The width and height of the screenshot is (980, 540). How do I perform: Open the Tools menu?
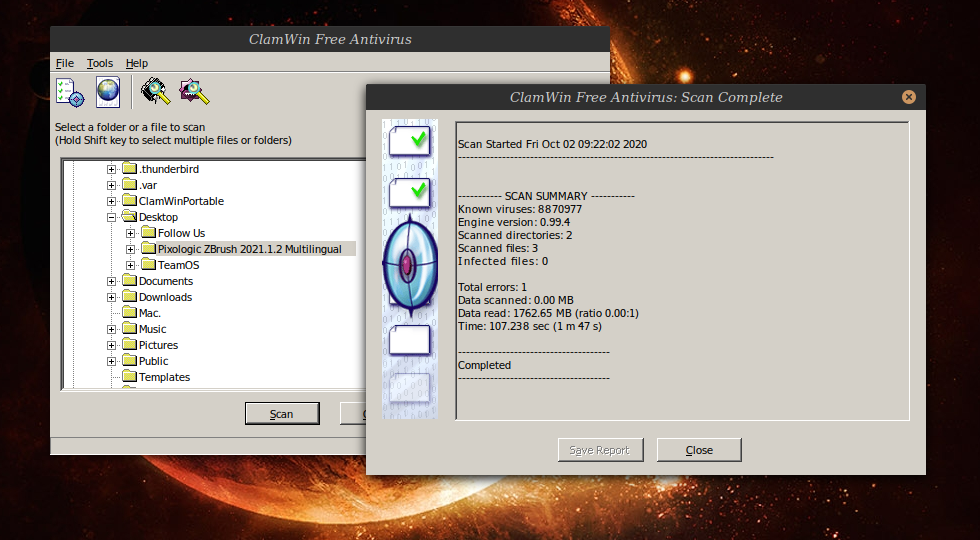pos(99,63)
